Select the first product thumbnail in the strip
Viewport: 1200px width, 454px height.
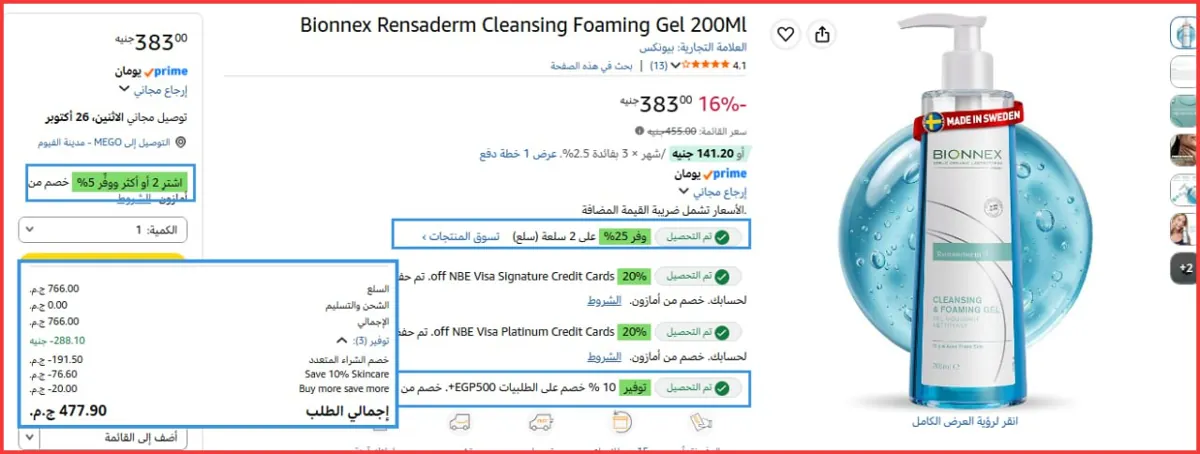[1186, 32]
